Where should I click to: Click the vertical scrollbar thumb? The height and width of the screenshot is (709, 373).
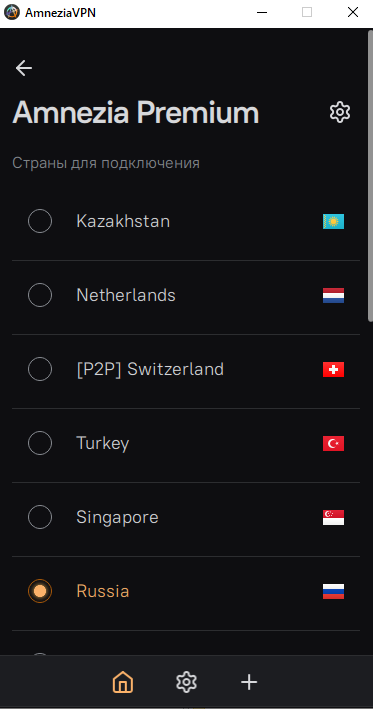point(371,174)
